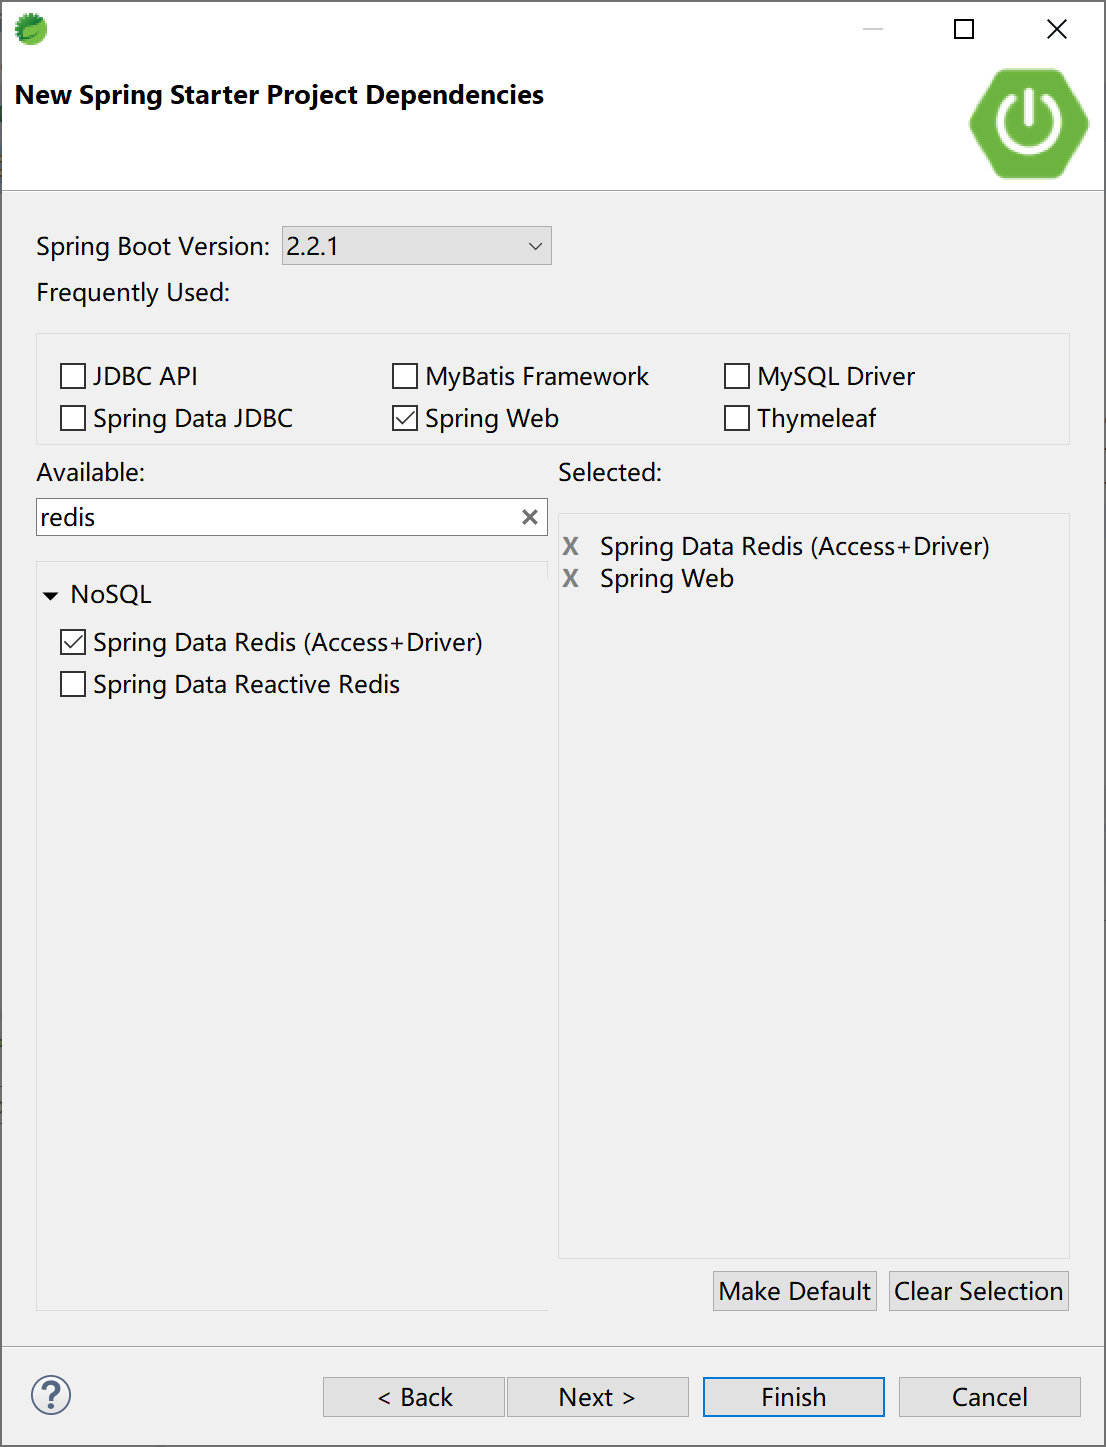Enable the JDBC API checkbox
The height and width of the screenshot is (1447, 1106).
[73, 376]
